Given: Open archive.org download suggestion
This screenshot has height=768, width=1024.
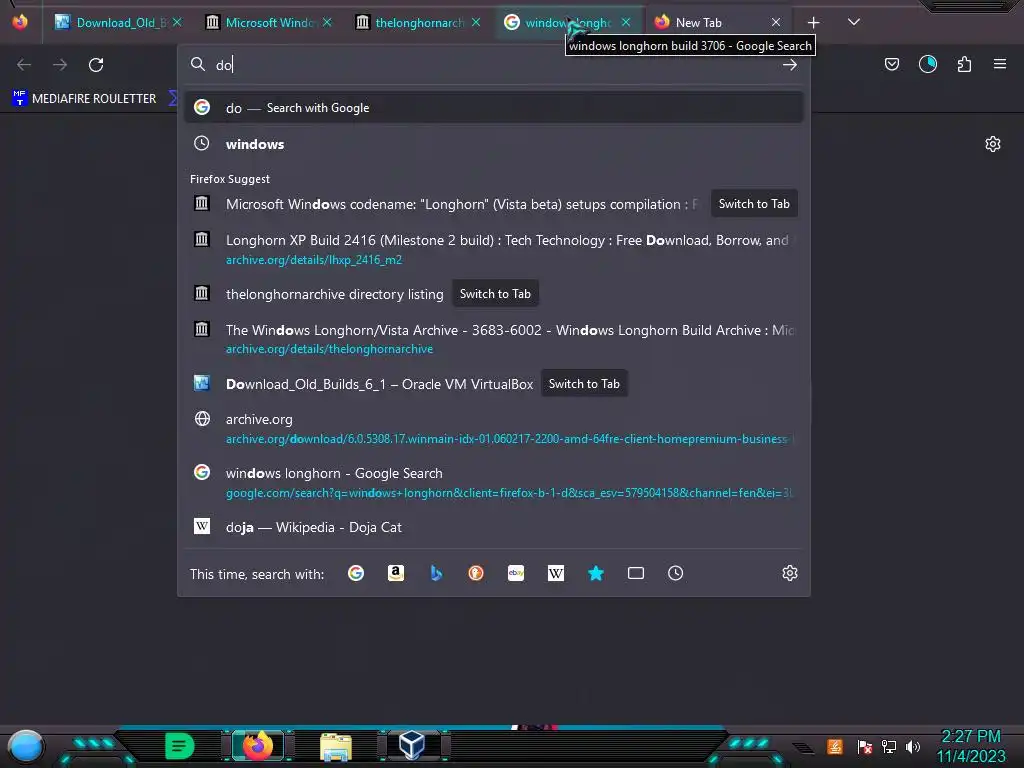Looking at the screenshot, I should [494, 428].
